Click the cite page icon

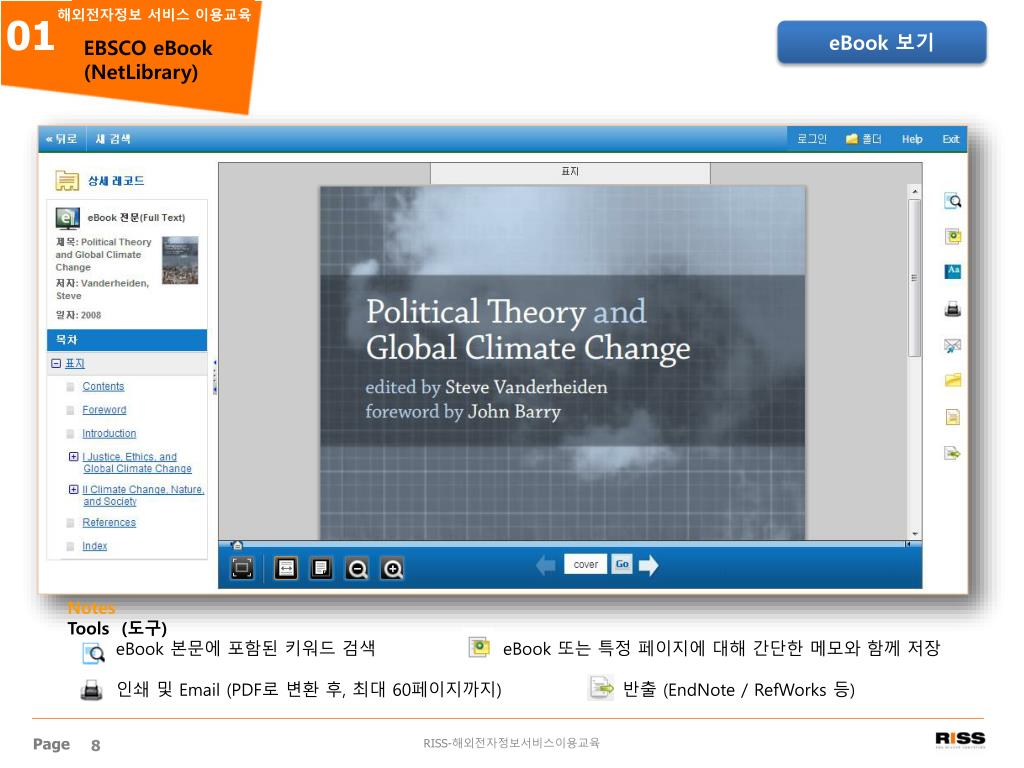coord(953,417)
